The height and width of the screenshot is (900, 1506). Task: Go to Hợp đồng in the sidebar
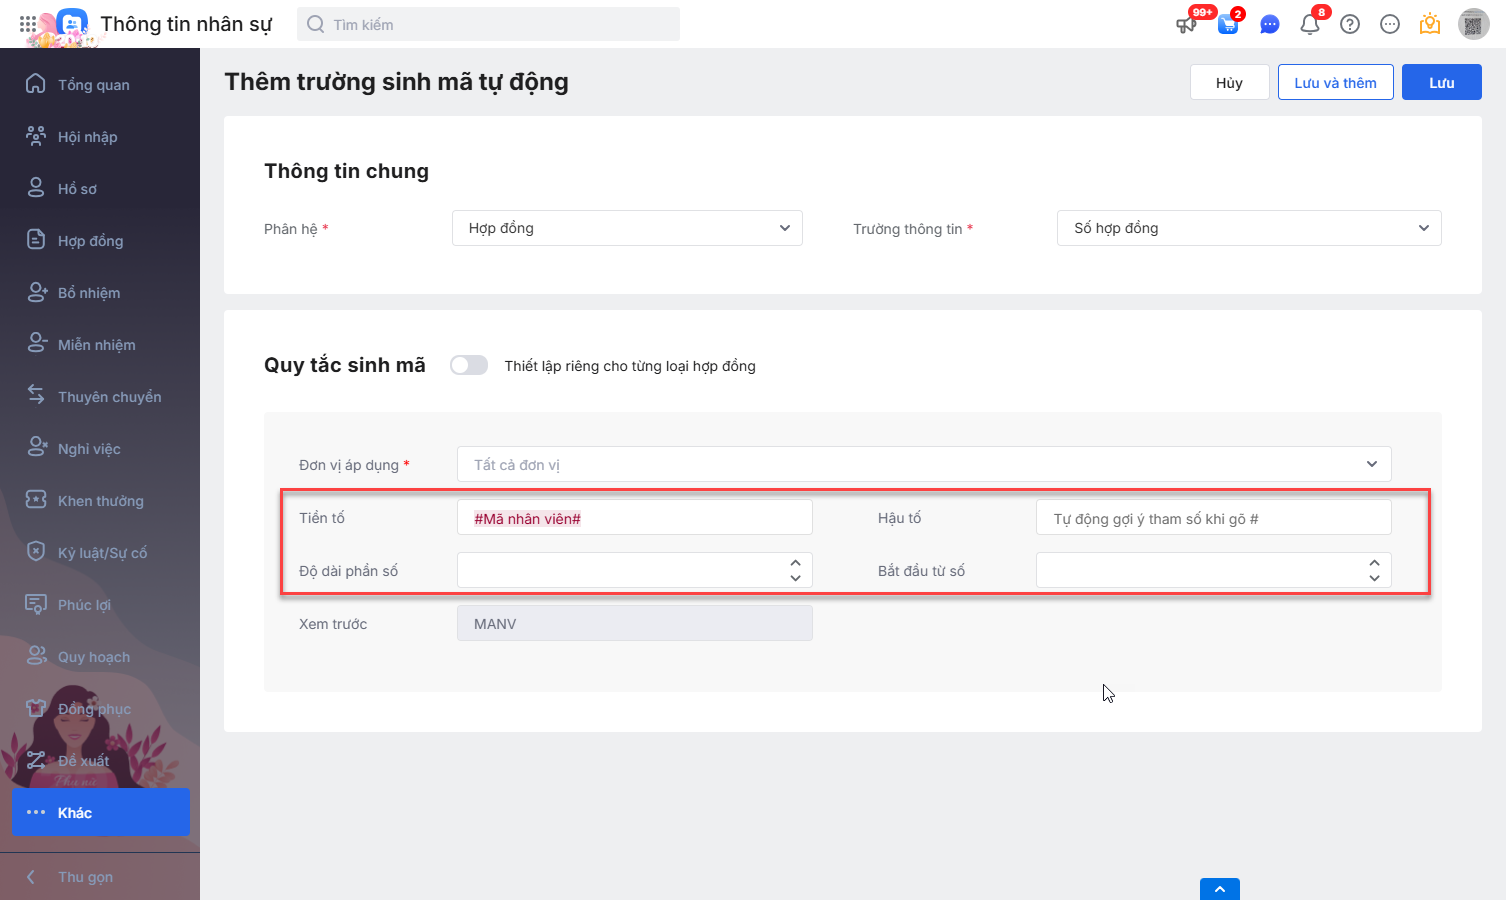(90, 241)
